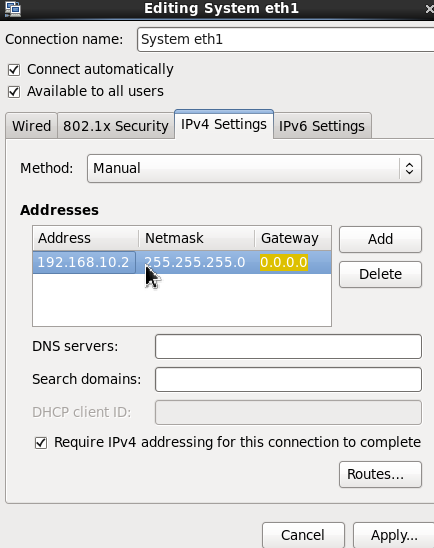The image size is (434, 548).
Task: Click the Connection name field
Action: tap(285, 39)
